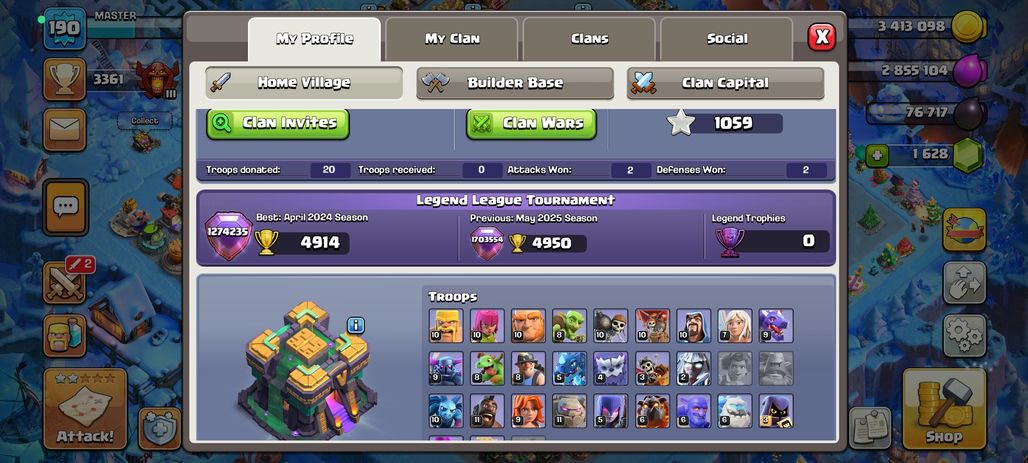Select the Home Village section

click(x=304, y=83)
